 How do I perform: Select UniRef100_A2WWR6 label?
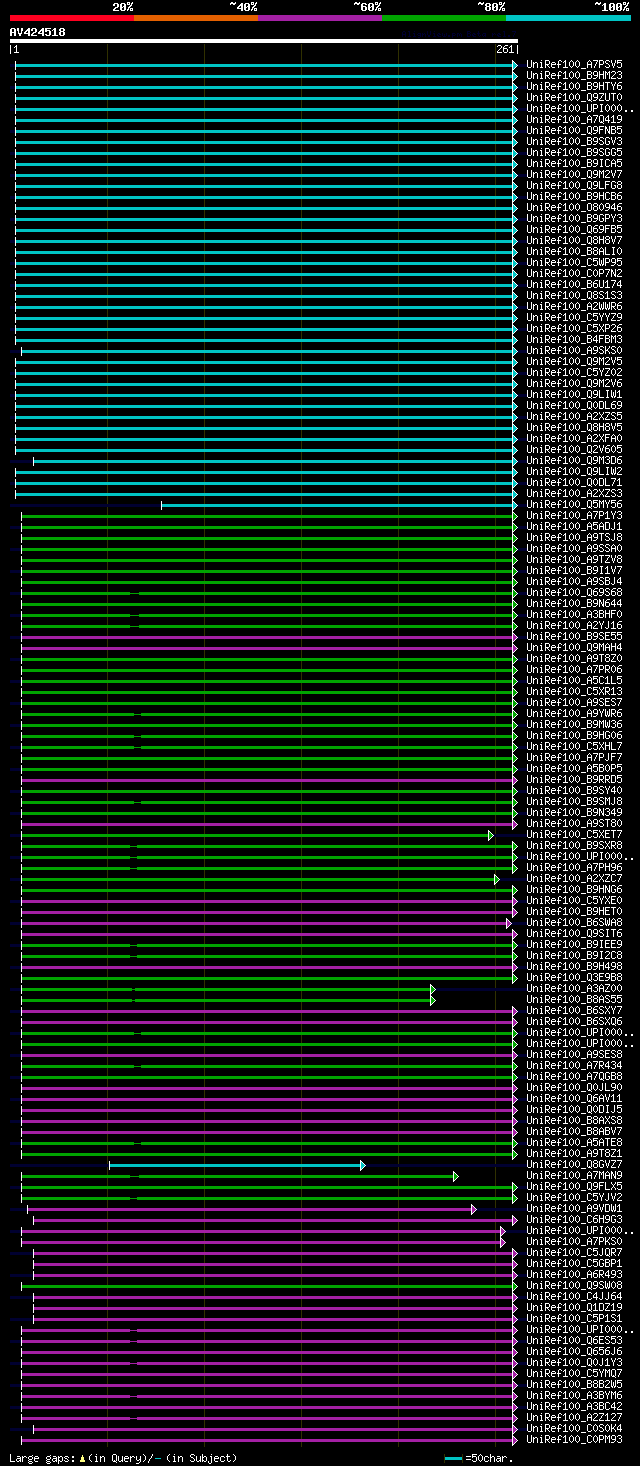tap(574, 306)
